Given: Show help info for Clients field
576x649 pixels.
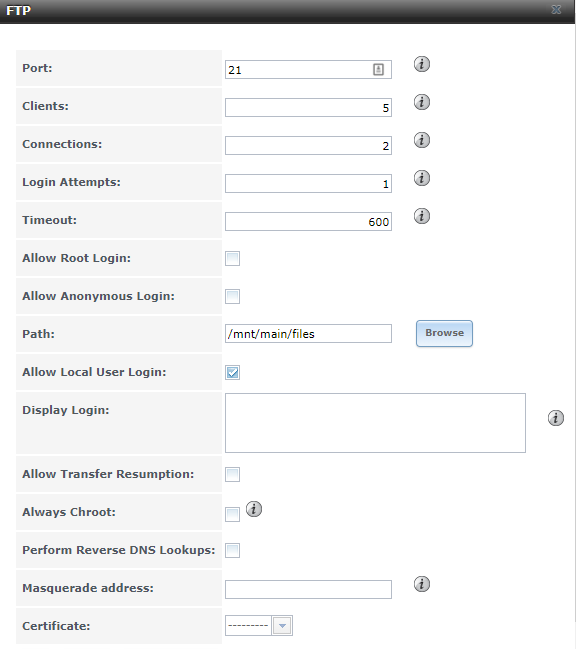Looking at the screenshot, I should [x=422, y=102].
